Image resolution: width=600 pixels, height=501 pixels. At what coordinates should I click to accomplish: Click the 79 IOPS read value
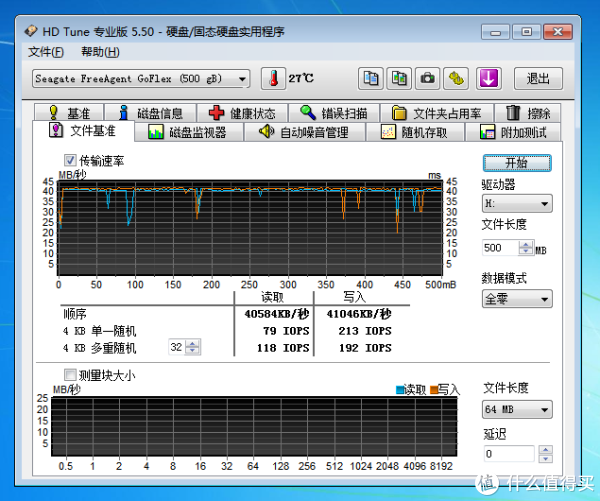286,331
